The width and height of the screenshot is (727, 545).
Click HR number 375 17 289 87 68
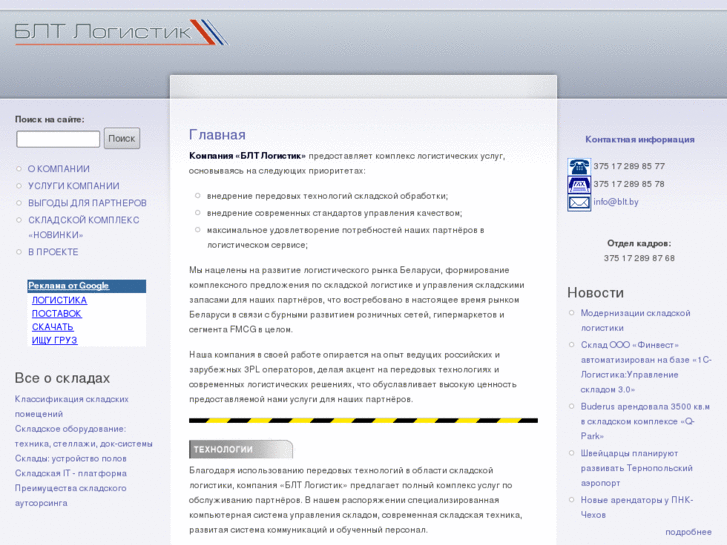point(639,258)
